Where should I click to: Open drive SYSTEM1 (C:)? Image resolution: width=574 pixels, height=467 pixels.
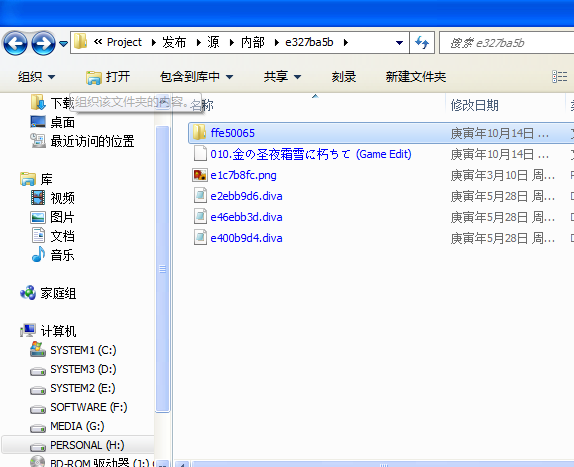pyautogui.click(x=73, y=350)
